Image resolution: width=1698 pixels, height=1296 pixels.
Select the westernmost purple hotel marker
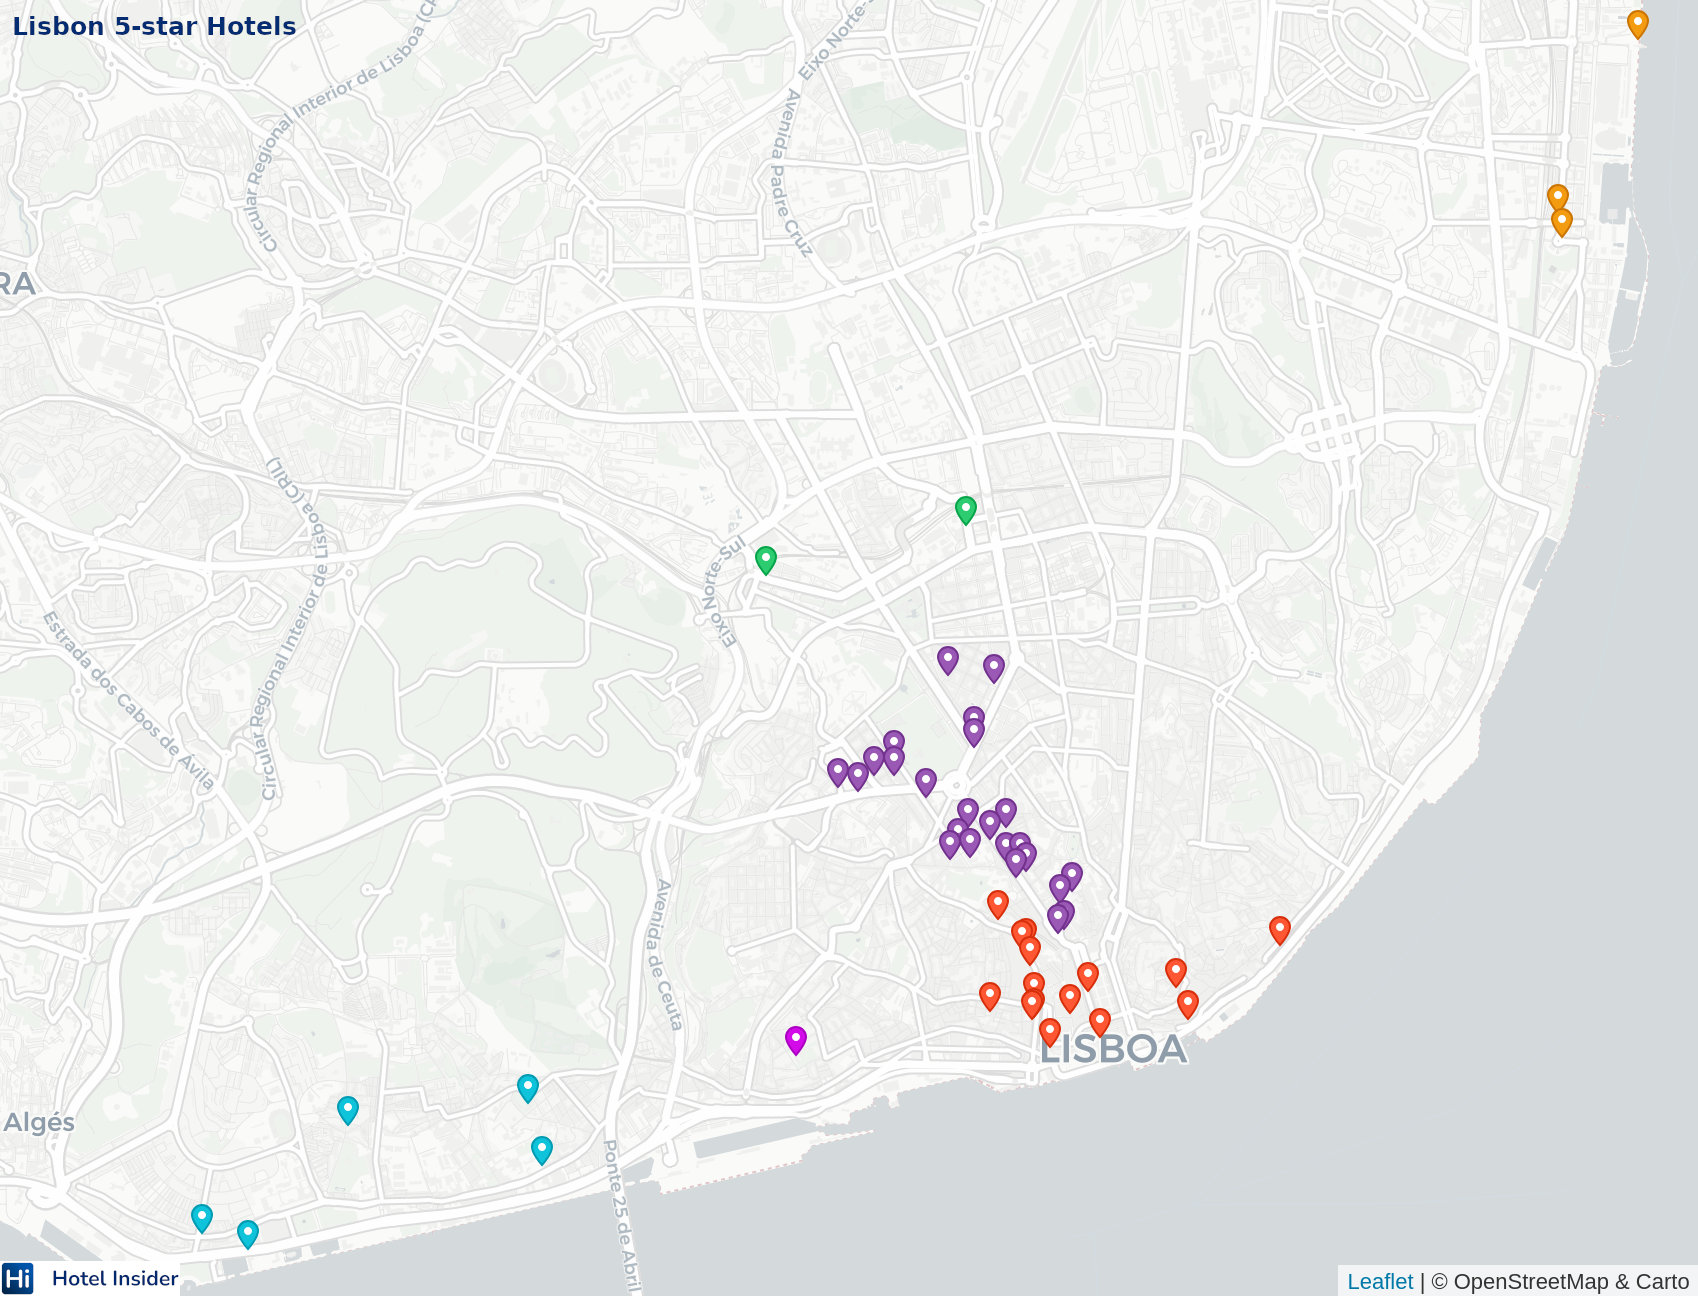point(838,771)
